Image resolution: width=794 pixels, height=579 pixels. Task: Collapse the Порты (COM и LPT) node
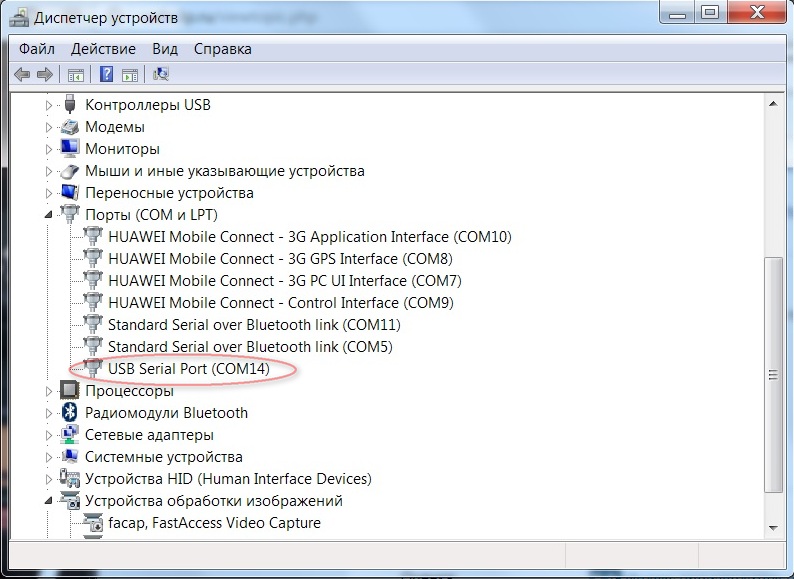[49, 215]
